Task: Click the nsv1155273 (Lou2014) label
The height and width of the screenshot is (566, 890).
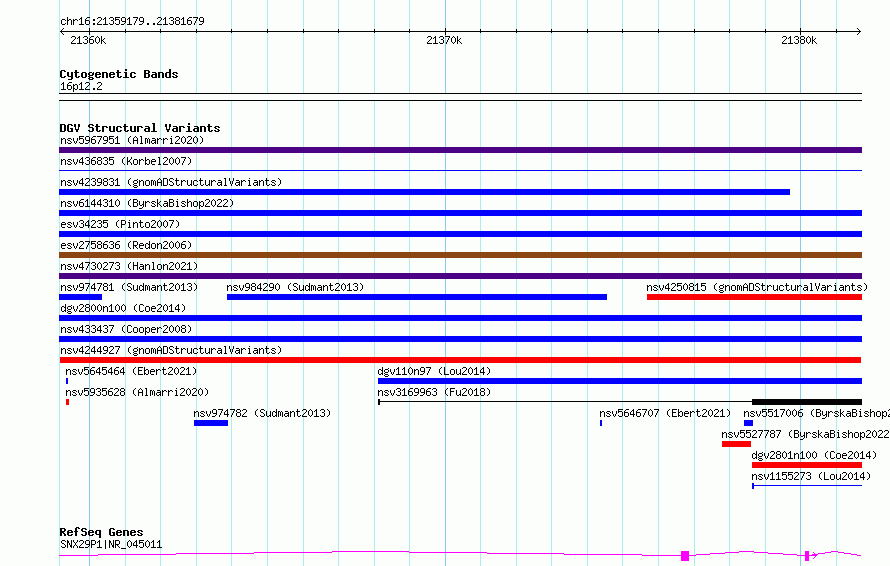Action: pos(811,476)
